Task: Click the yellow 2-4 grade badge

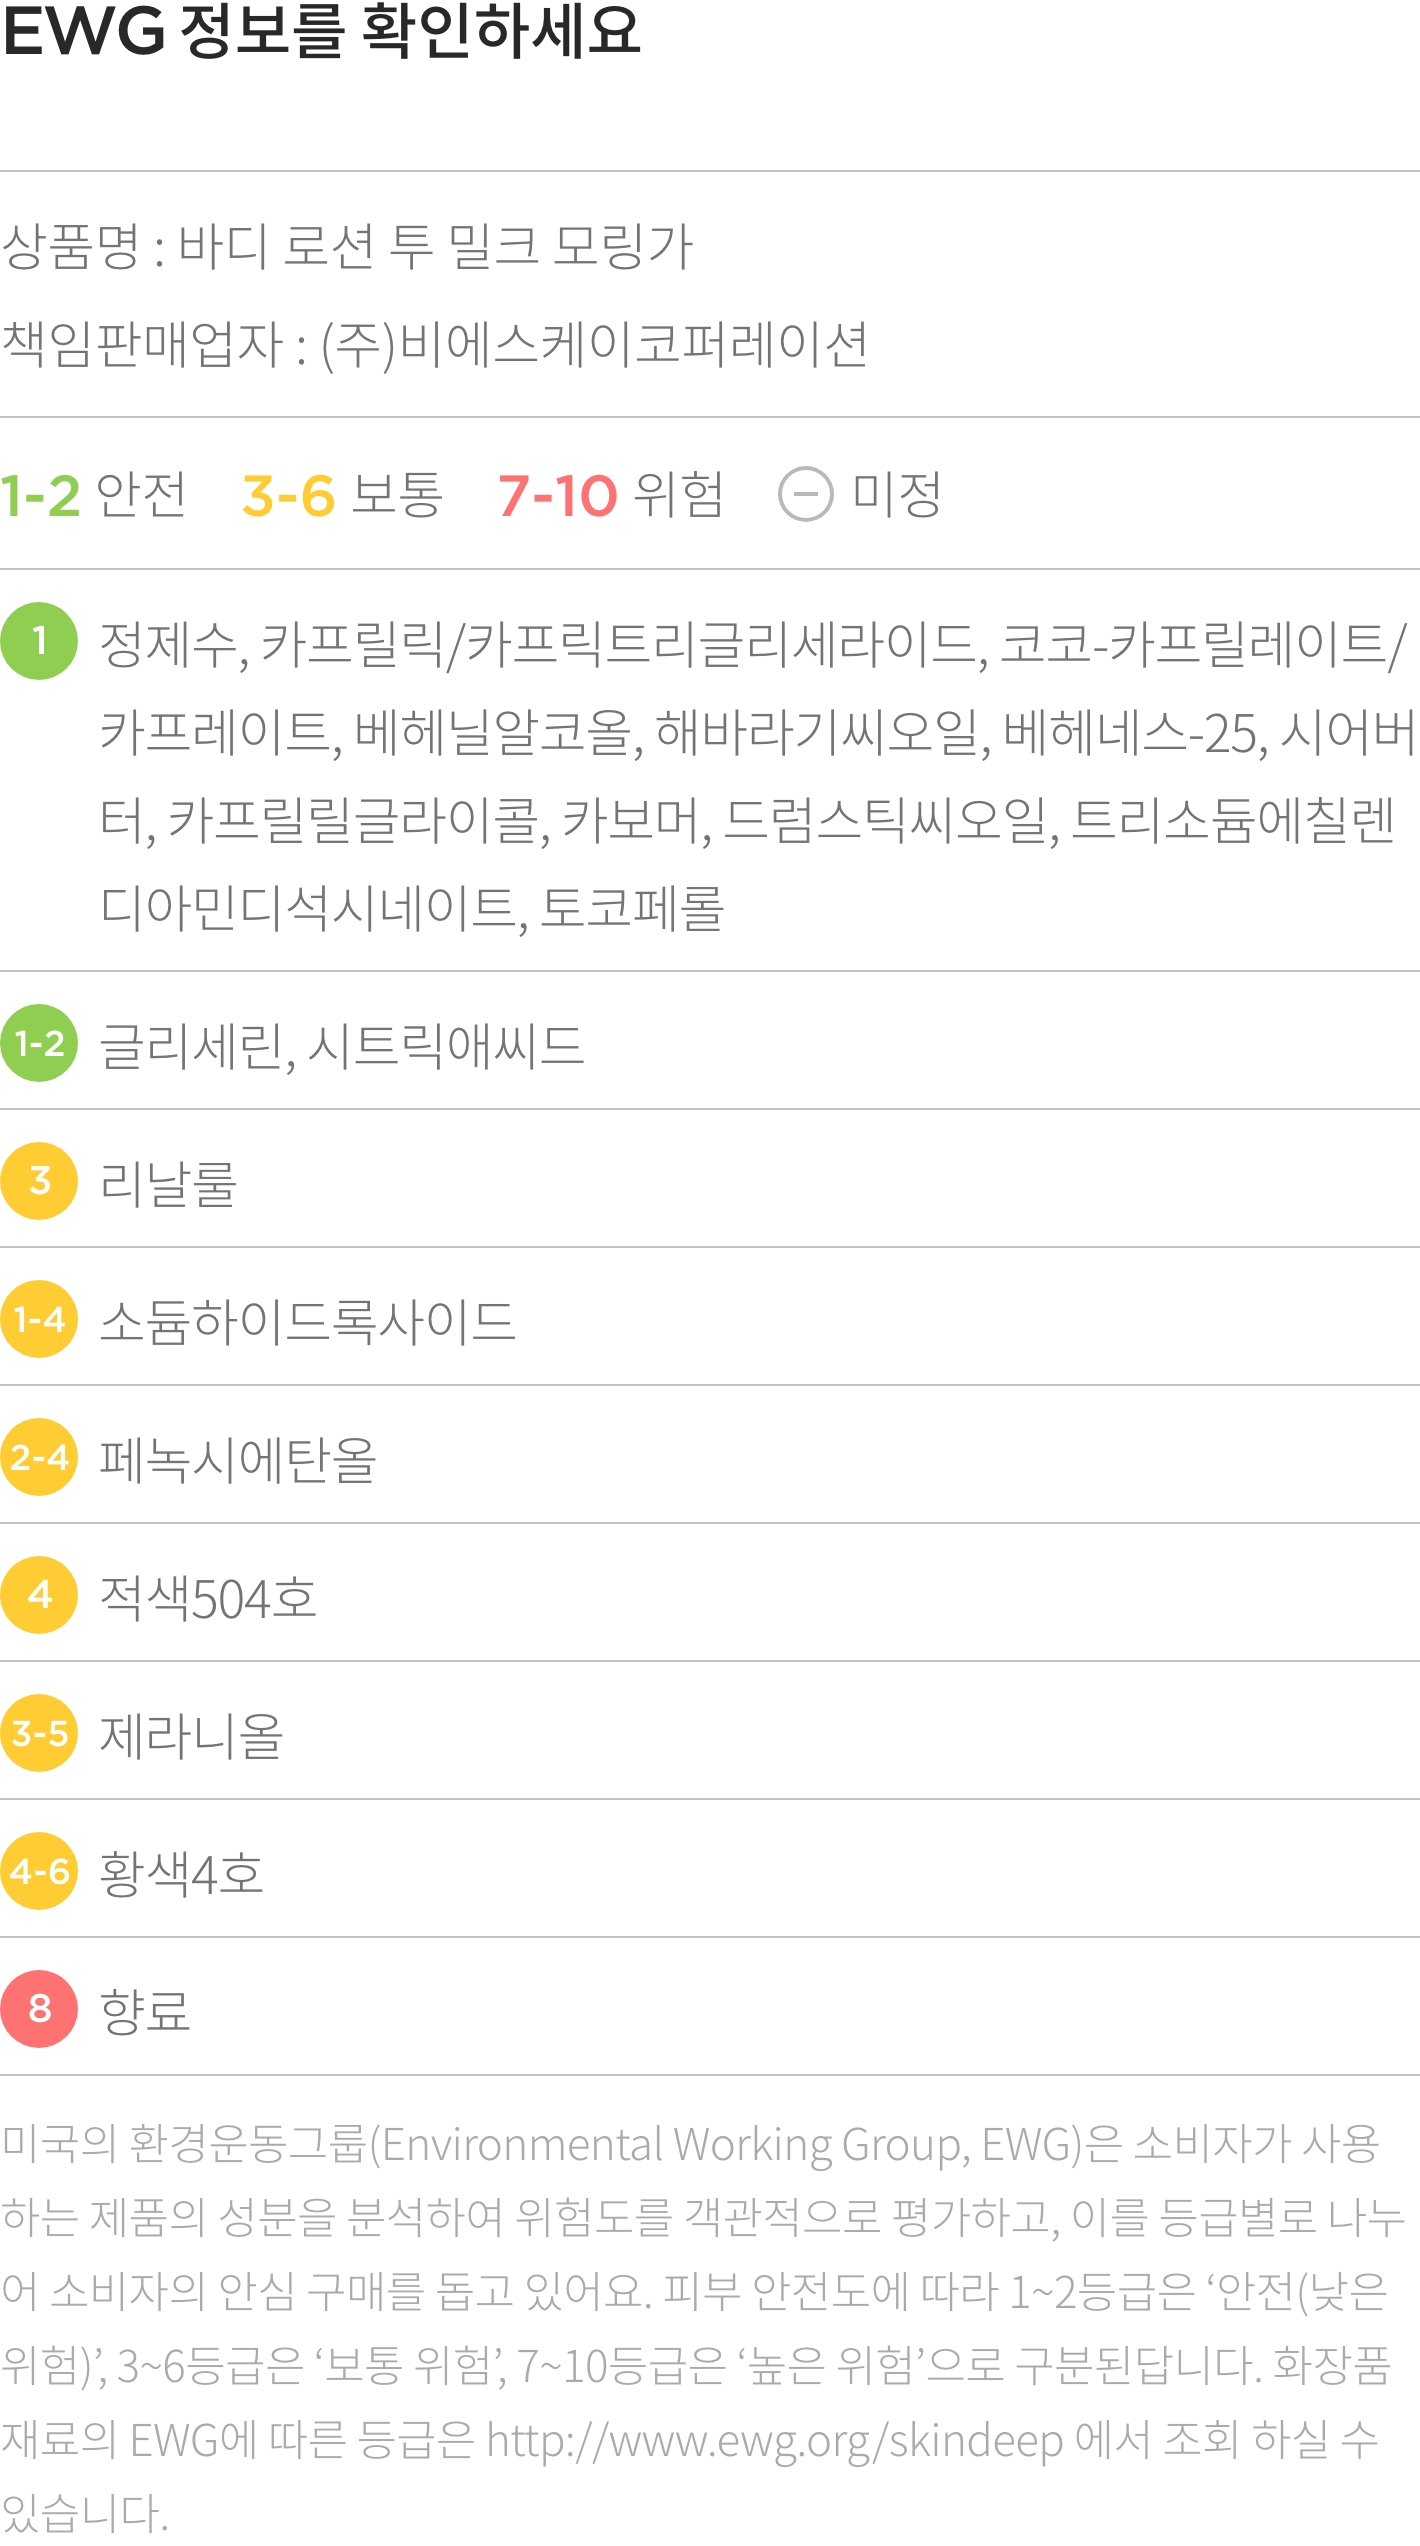Action: coord(39,1457)
